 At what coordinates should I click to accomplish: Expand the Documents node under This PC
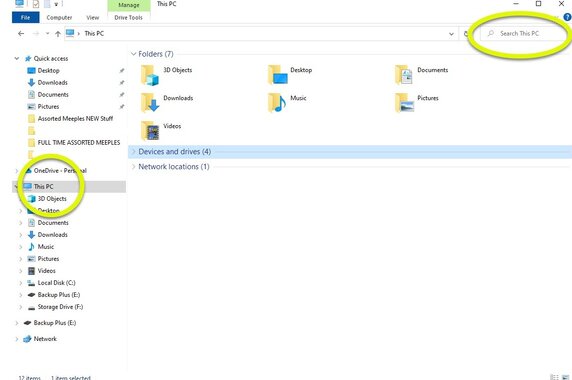pos(21,222)
